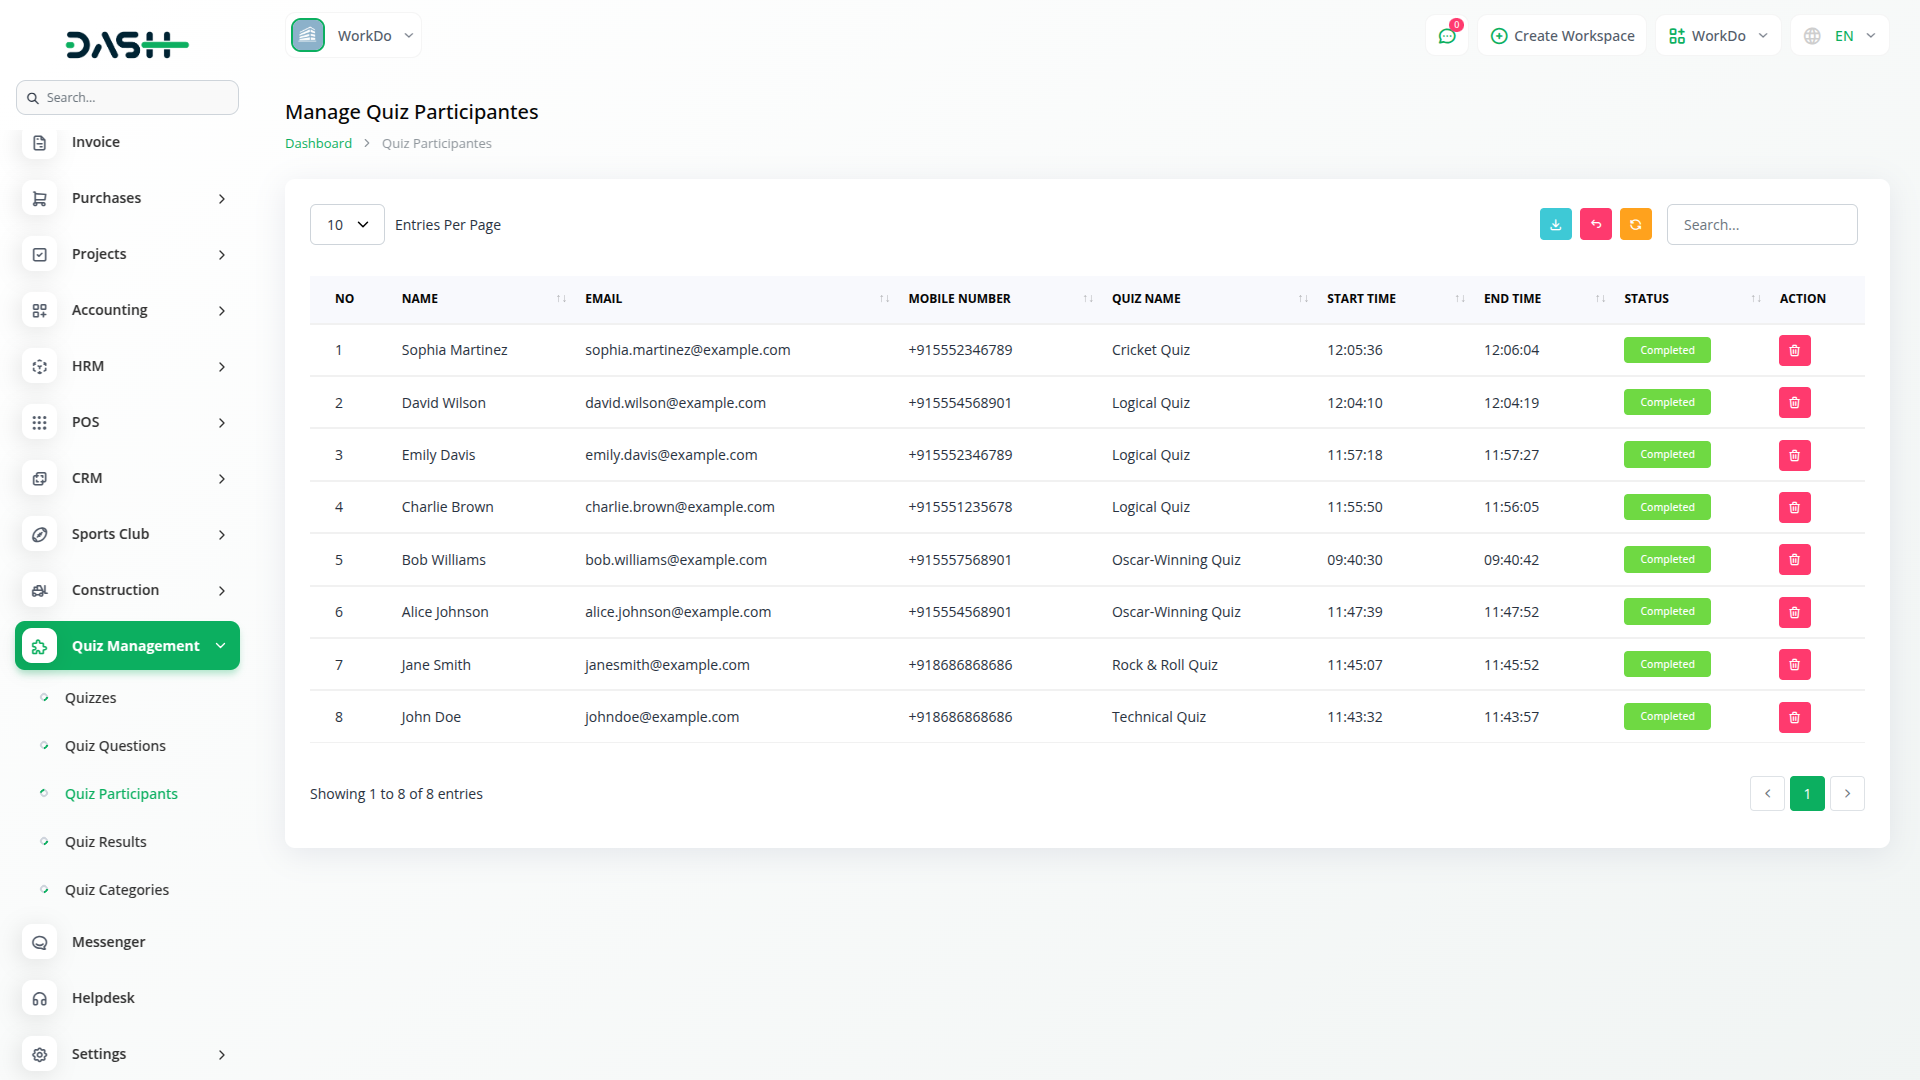Screen dimensions: 1920x1080
Task: Expand Accounting menu chevron
Action: (x=222, y=311)
